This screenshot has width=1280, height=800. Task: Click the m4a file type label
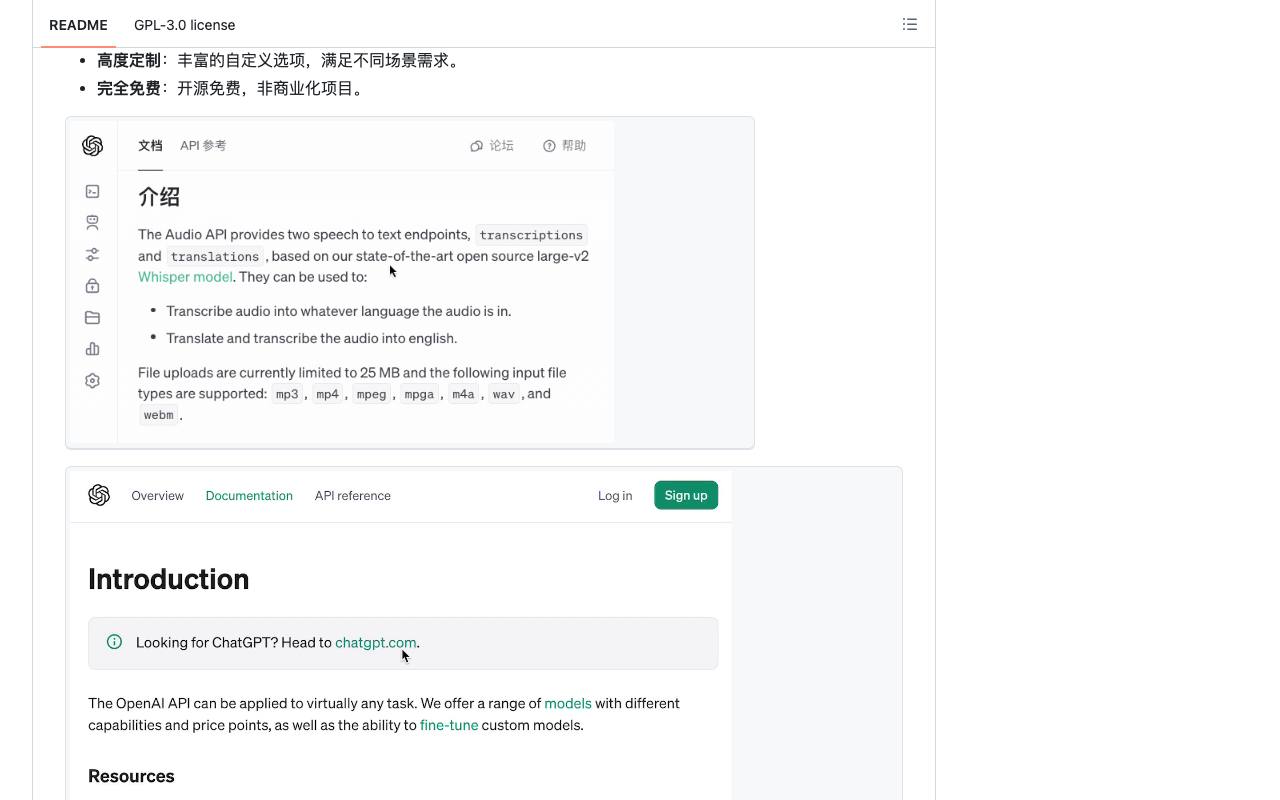pyautogui.click(x=464, y=394)
